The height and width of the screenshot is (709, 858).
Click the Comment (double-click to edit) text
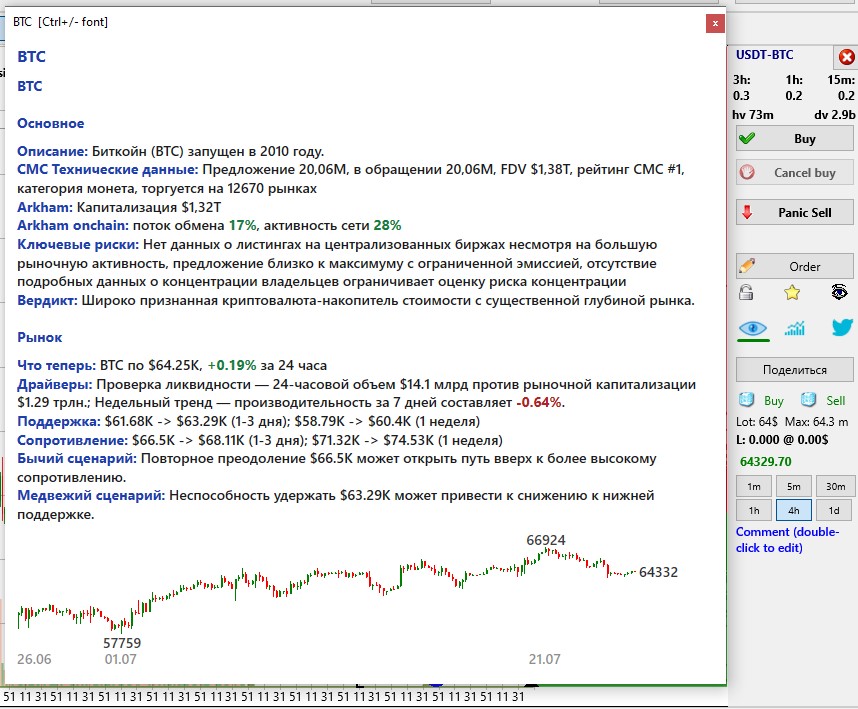click(787, 539)
